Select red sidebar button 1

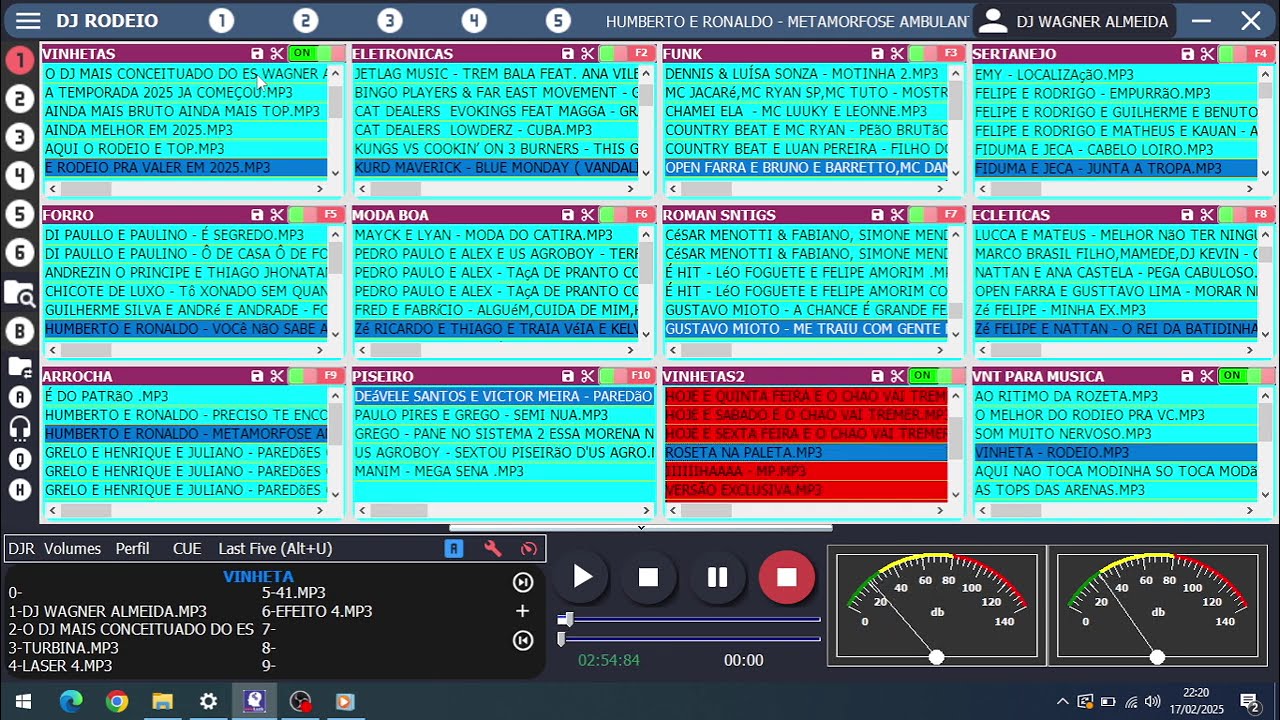pyautogui.click(x=20, y=60)
